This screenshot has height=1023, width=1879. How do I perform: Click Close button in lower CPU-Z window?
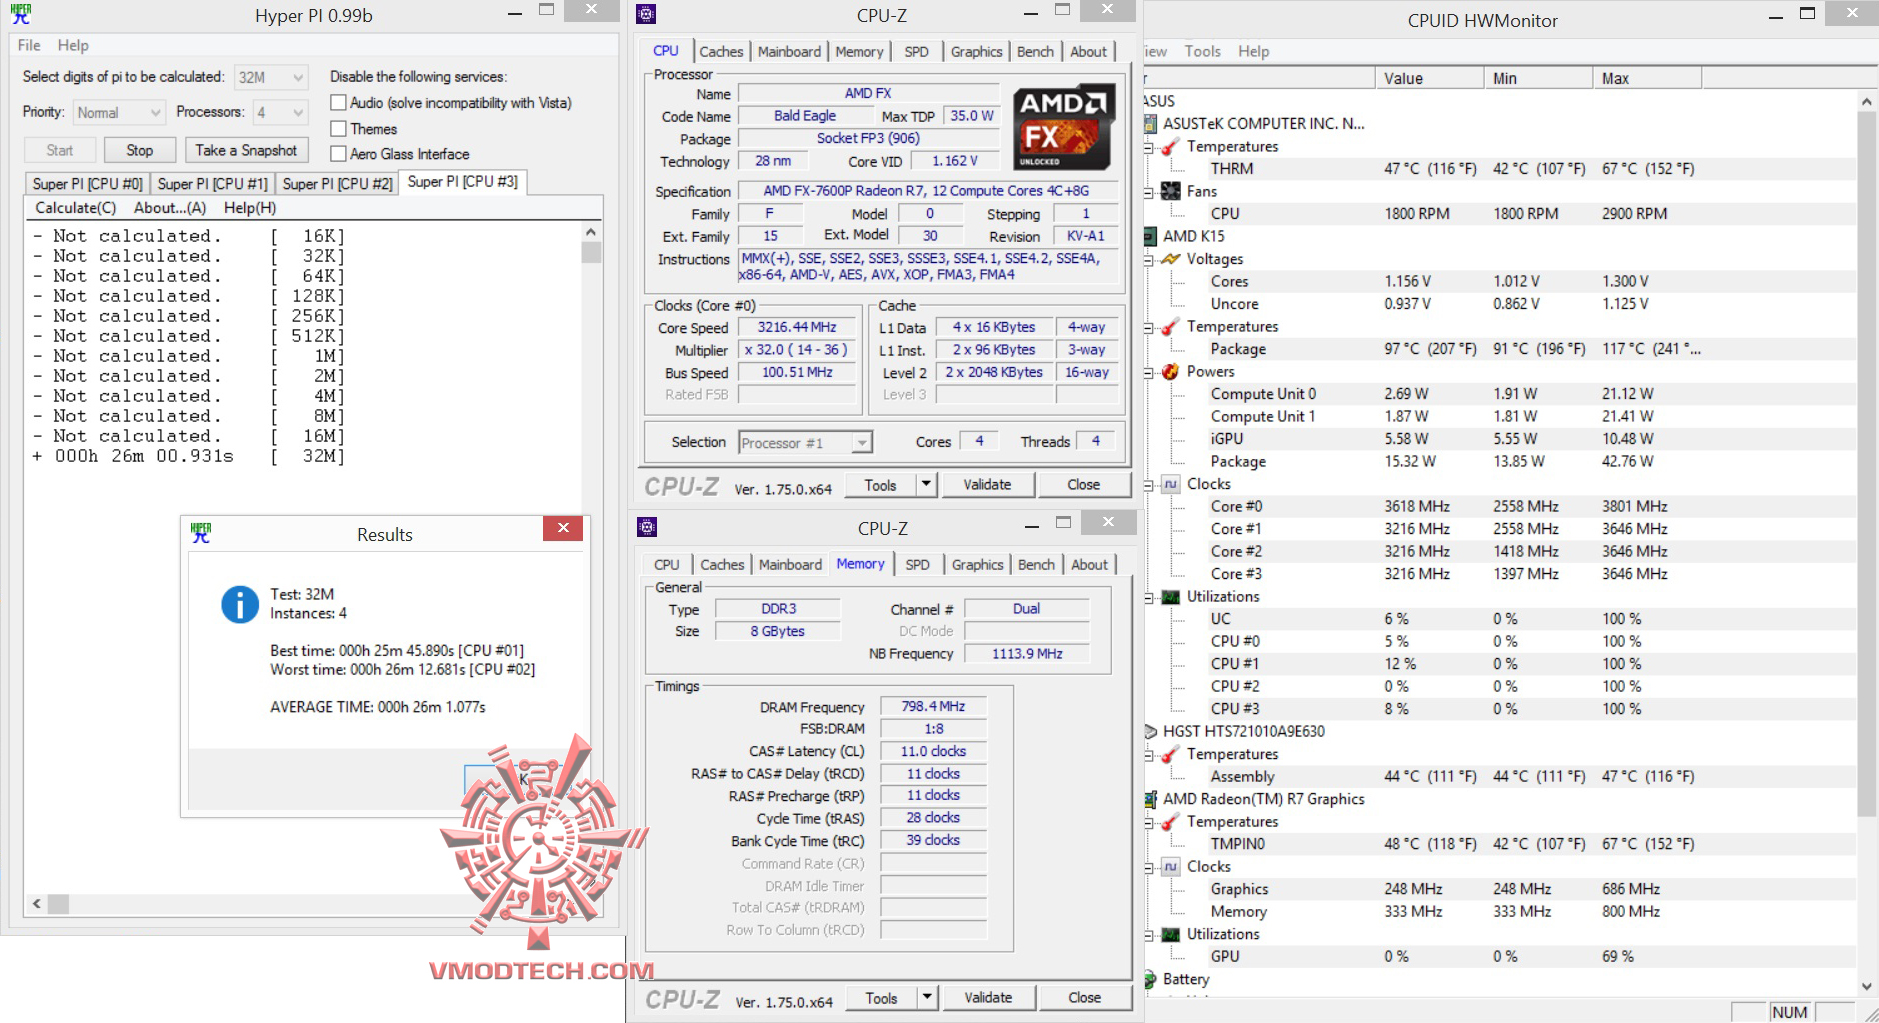pos(1084,998)
